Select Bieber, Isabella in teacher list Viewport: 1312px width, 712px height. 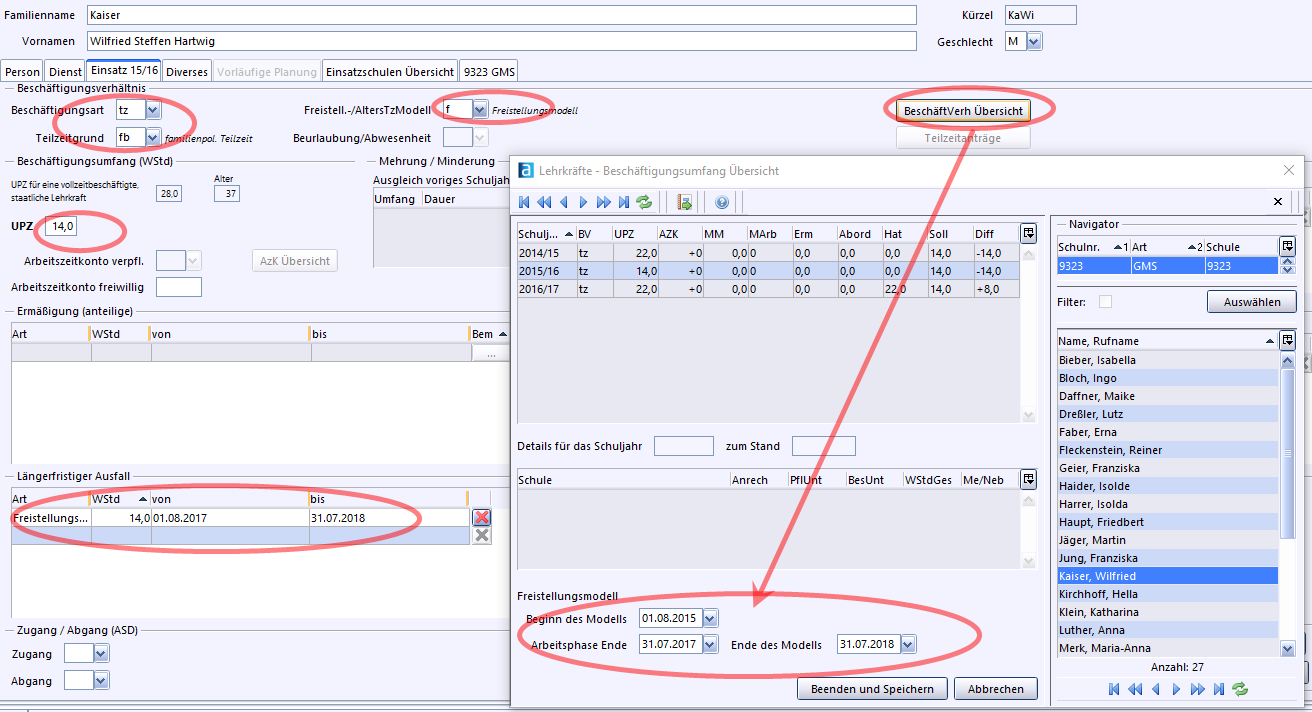1167,360
